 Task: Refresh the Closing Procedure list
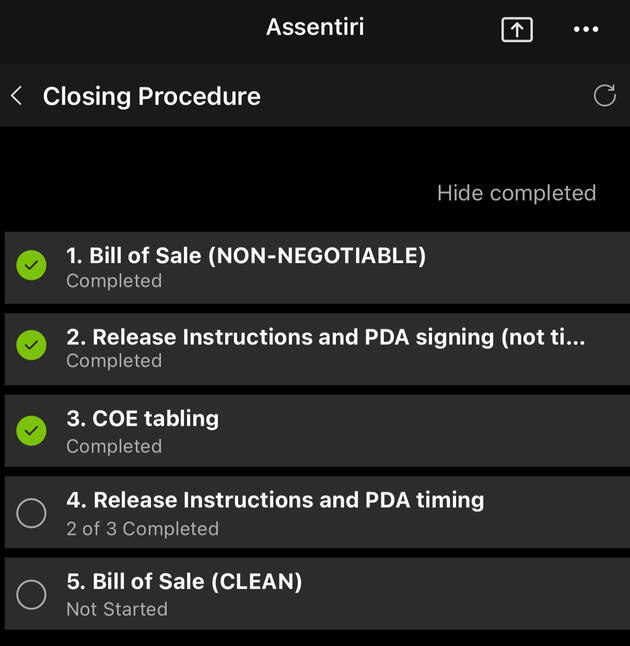point(604,96)
